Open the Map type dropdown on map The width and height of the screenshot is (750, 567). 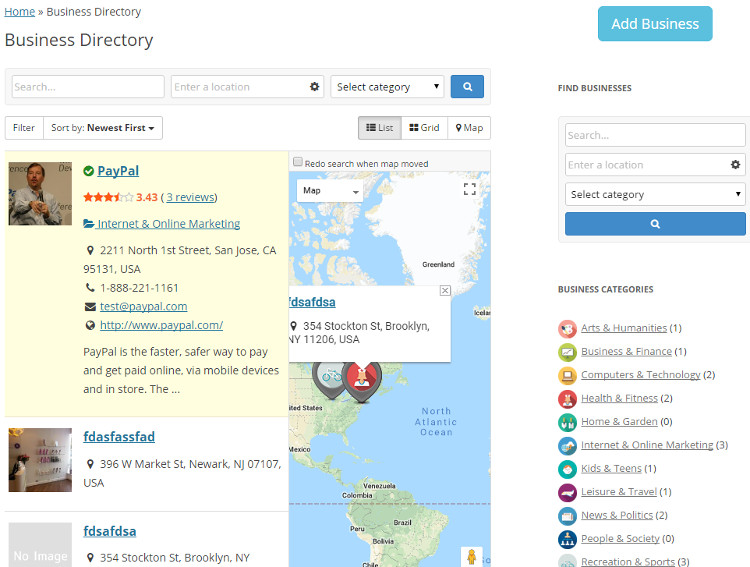tap(330, 190)
